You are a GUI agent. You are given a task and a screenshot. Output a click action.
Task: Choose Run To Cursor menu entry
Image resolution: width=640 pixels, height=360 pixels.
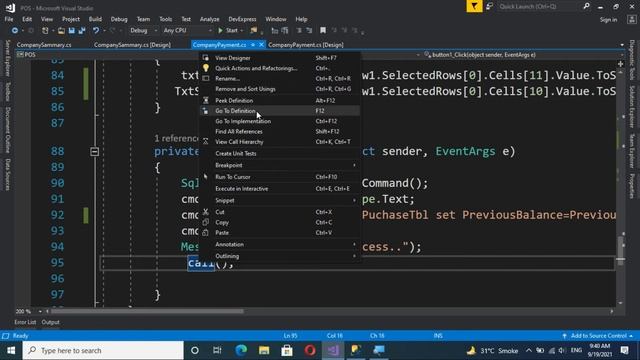(x=280, y=177)
